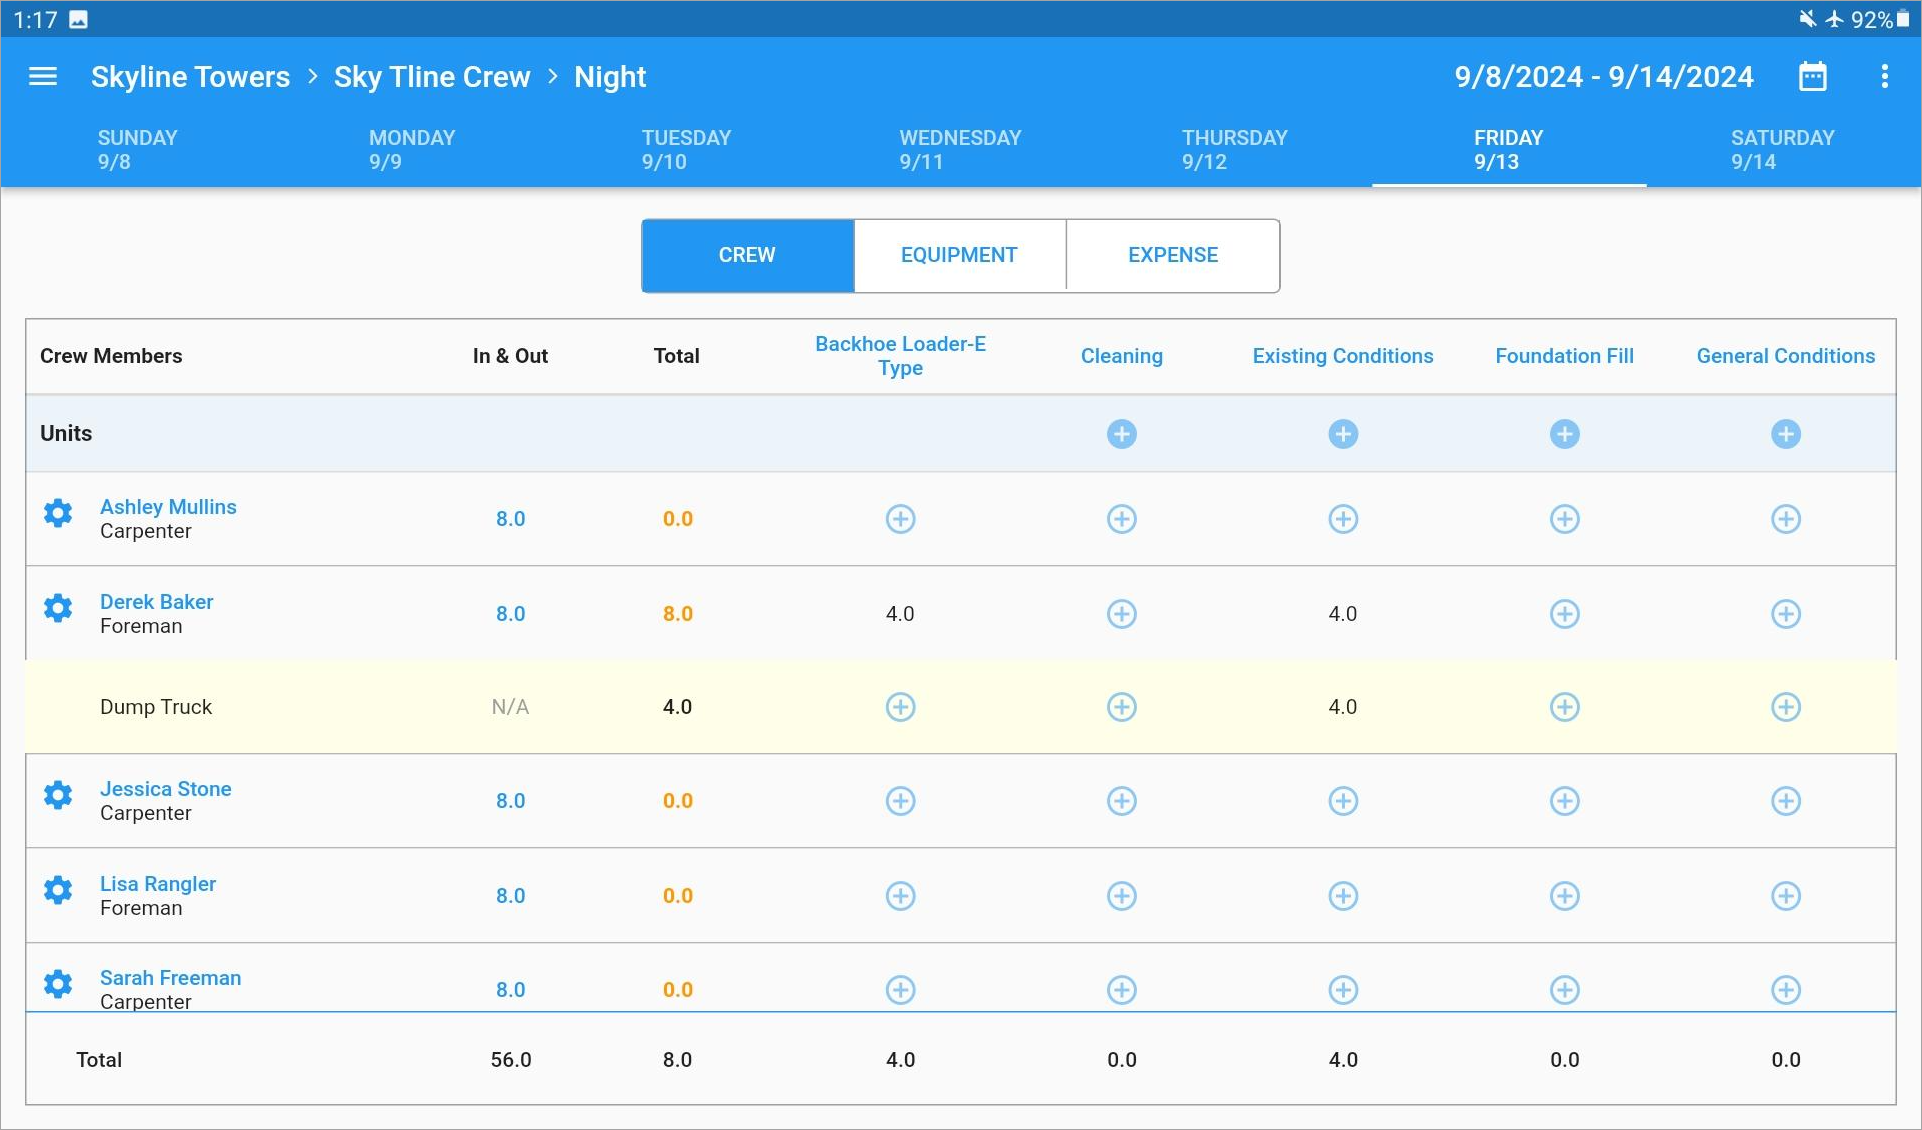Switch to the Equipment tab
The width and height of the screenshot is (1922, 1130).
tap(959, 254)
